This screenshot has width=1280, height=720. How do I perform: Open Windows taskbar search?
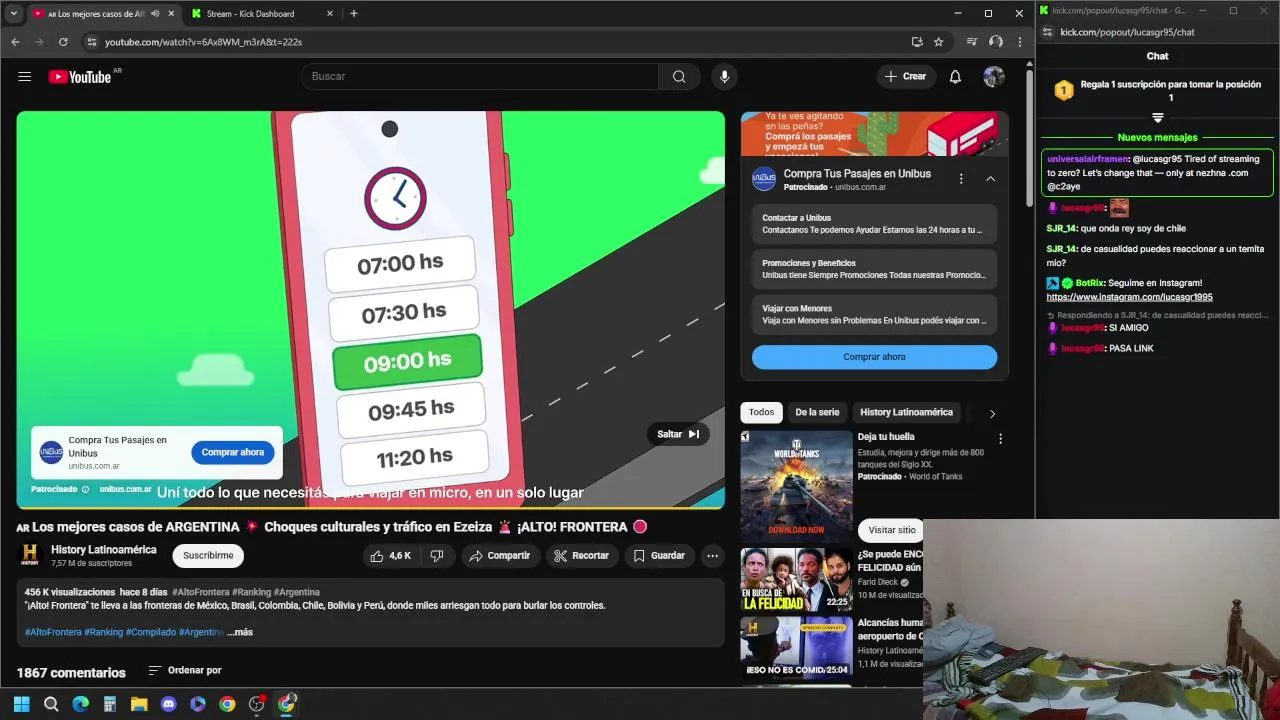coord(51,704)
